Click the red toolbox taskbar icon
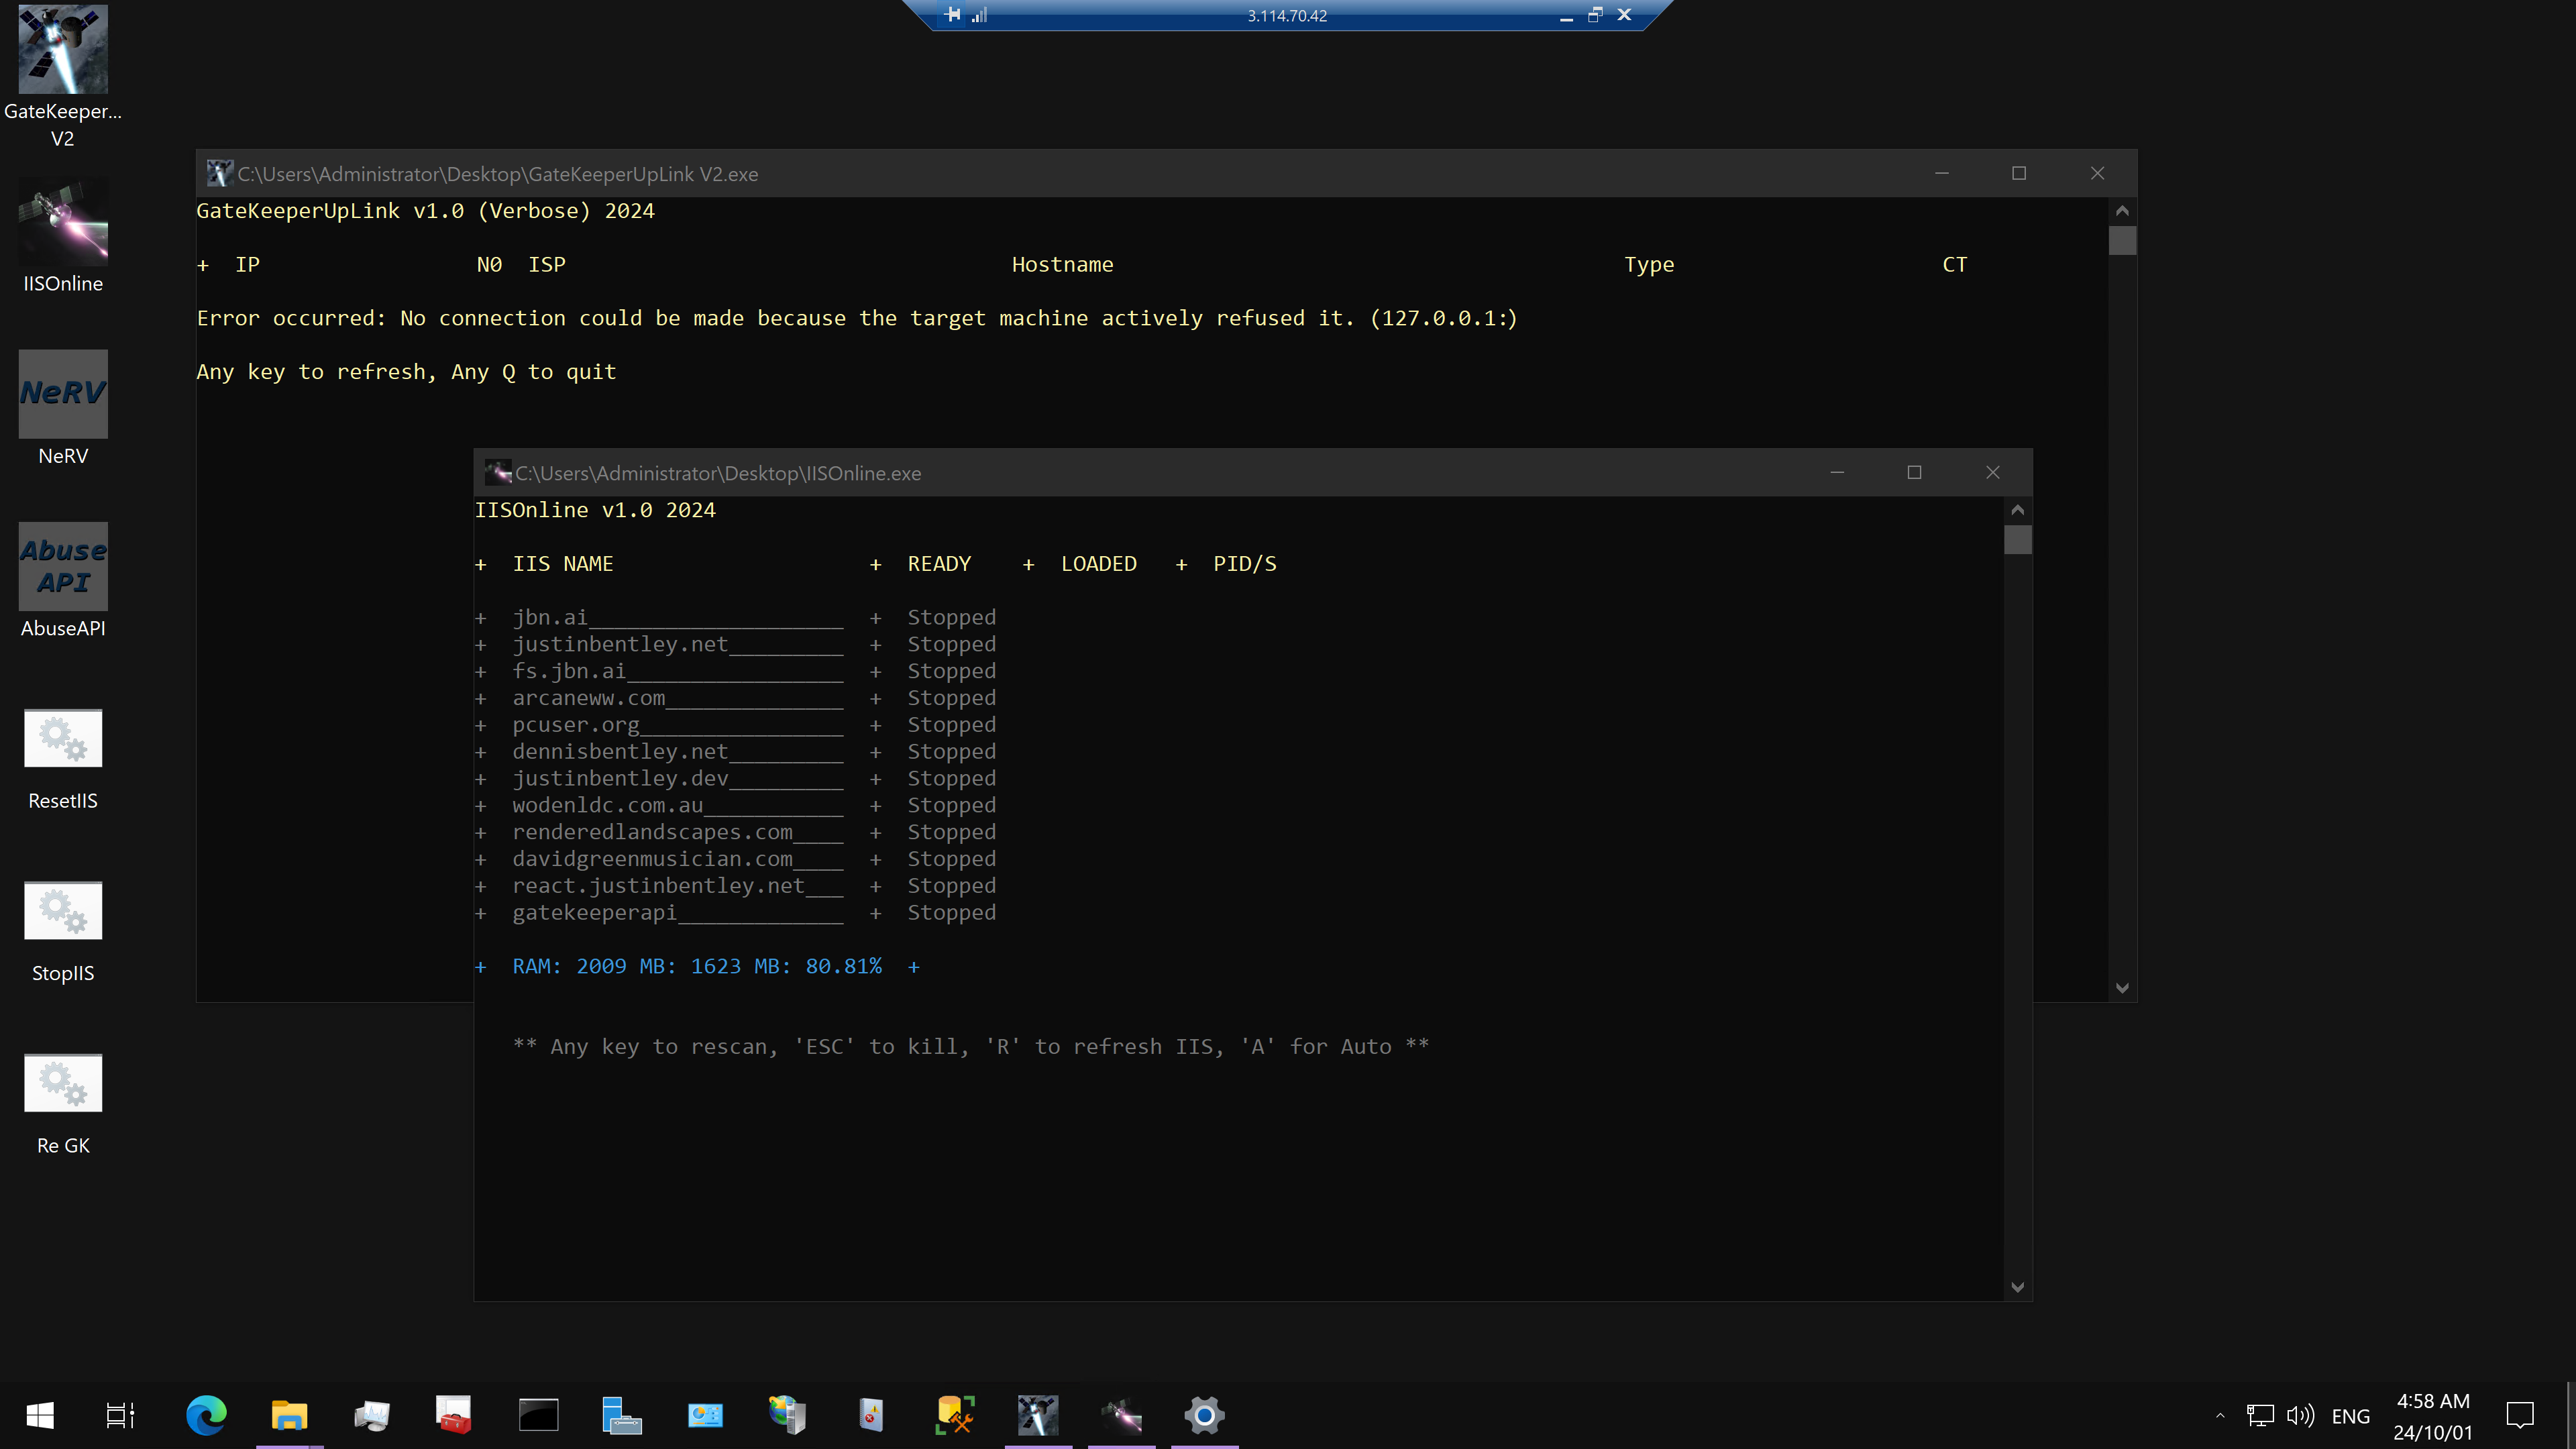 (454, 1415)
